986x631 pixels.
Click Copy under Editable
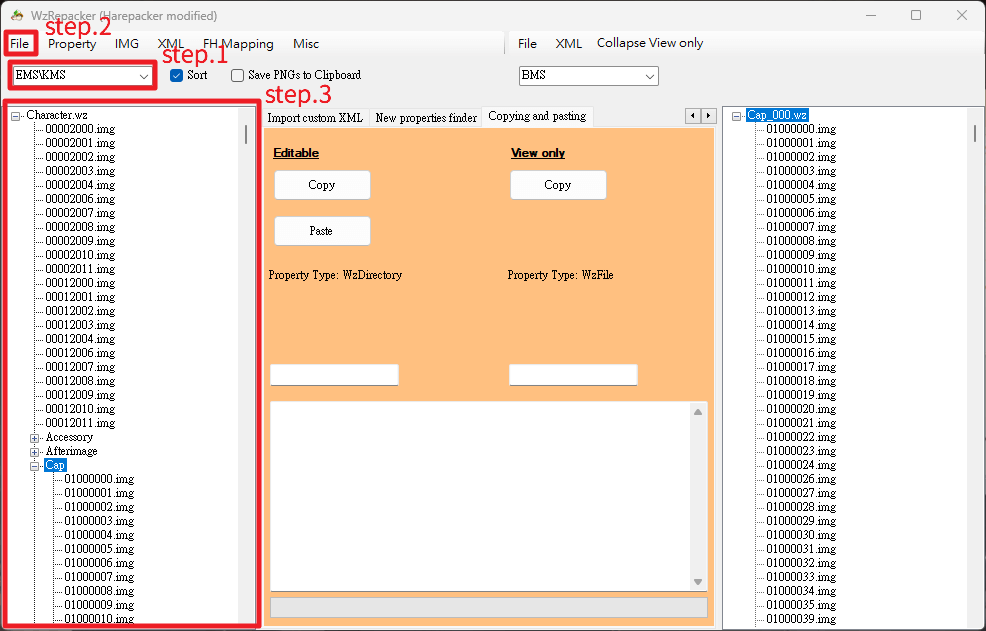click(322, 185)
